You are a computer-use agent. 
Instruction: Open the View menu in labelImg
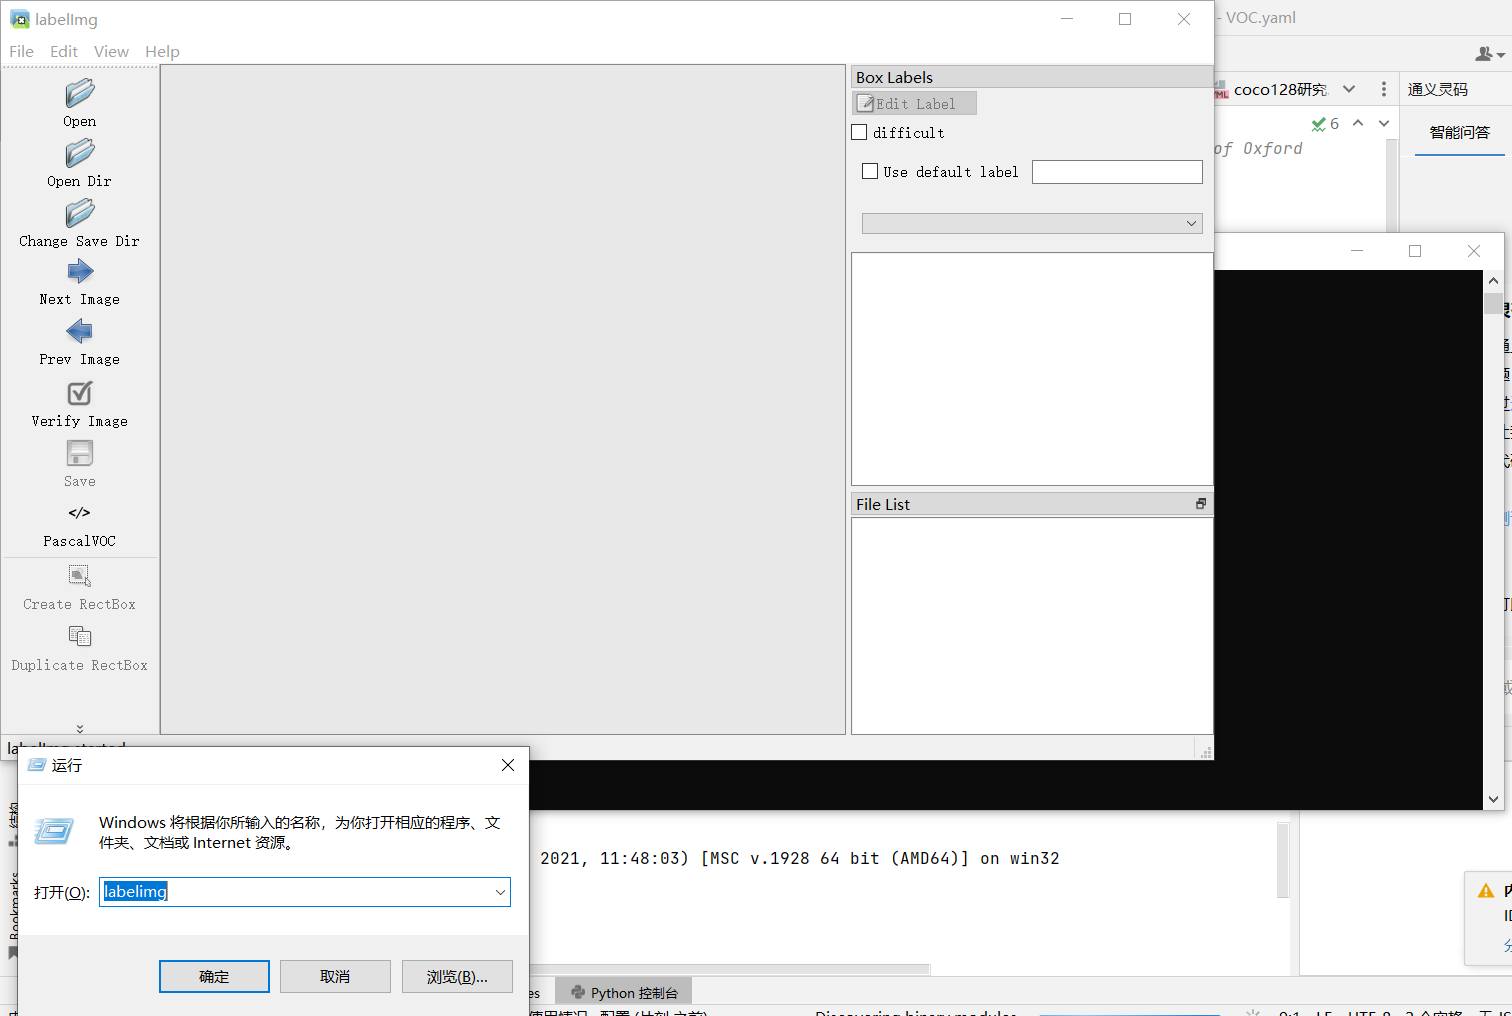click(111, 51)
